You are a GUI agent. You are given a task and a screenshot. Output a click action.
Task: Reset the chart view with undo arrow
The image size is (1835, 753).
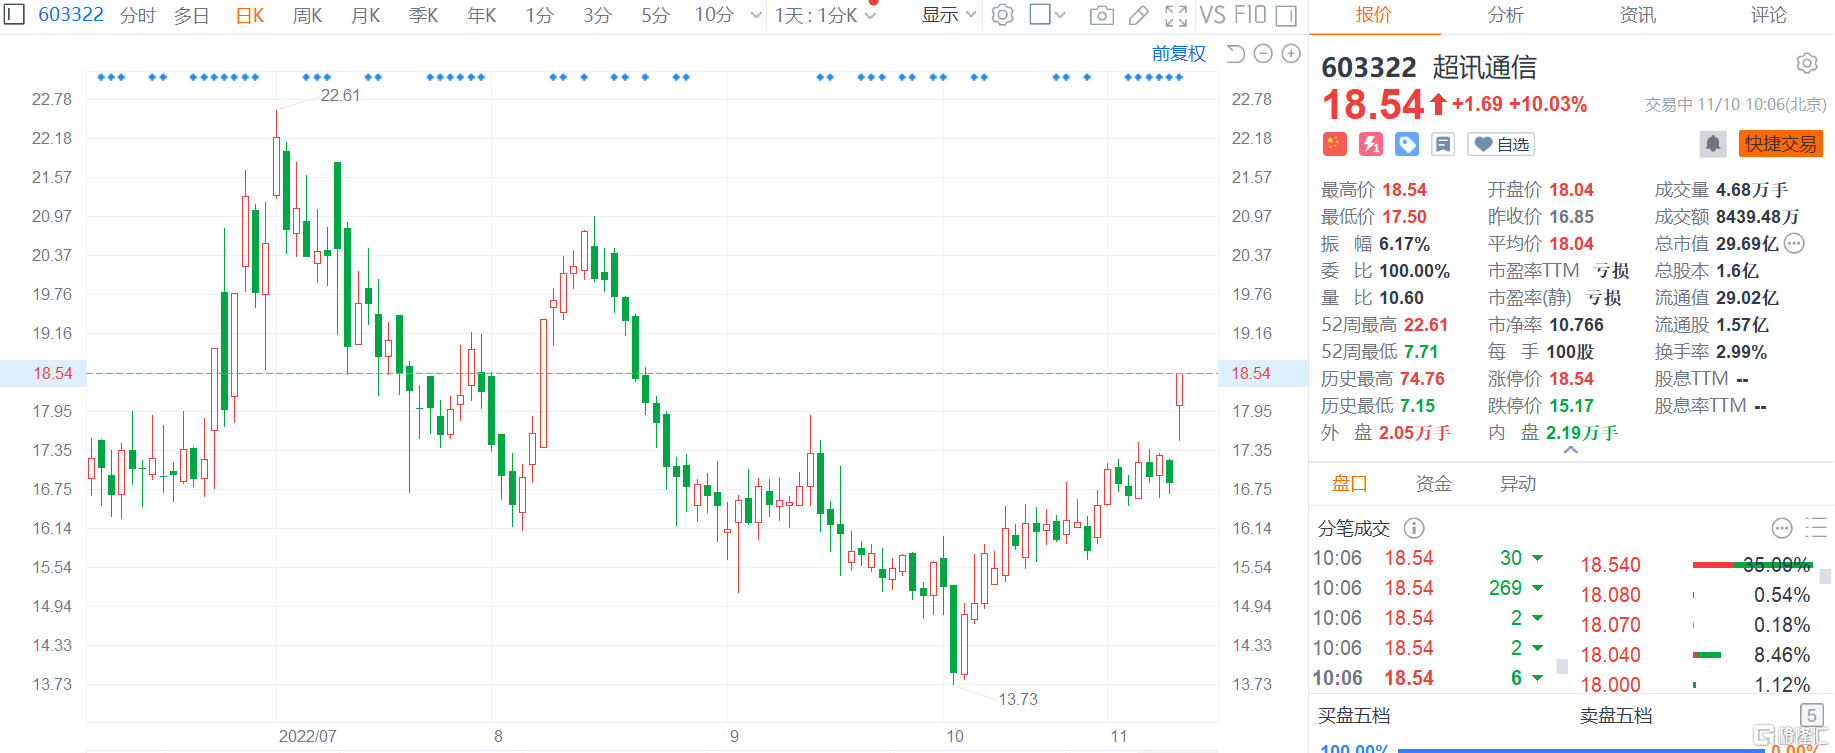pyautogui.click(x=1236, y=53)
